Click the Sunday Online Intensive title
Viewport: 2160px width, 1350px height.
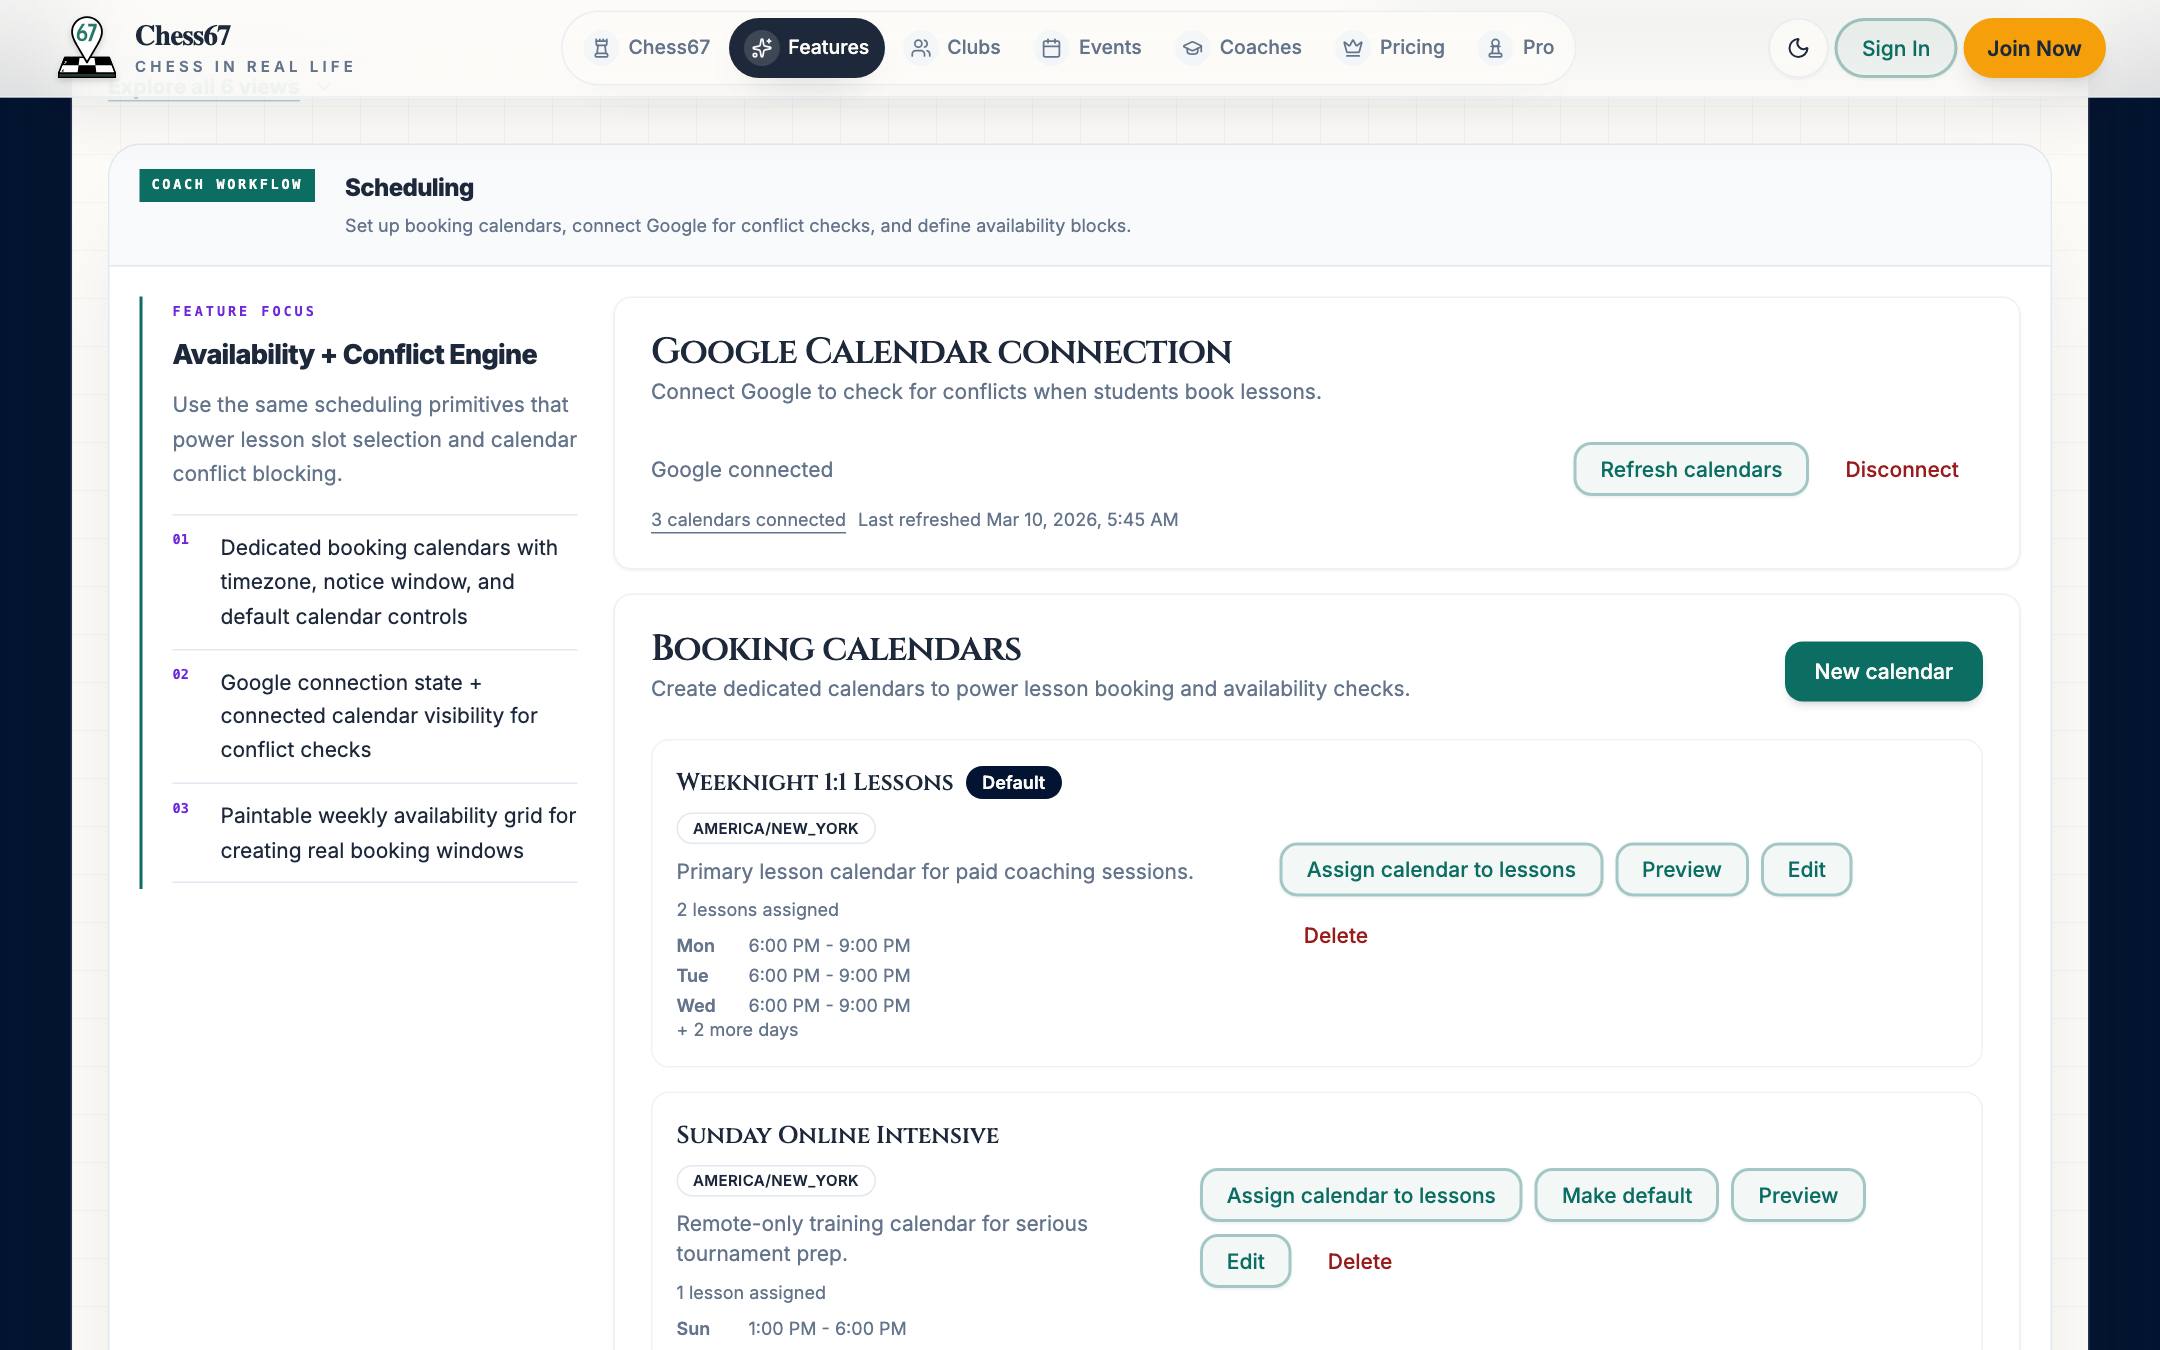pyautogui.click(x=837, y=1135)
